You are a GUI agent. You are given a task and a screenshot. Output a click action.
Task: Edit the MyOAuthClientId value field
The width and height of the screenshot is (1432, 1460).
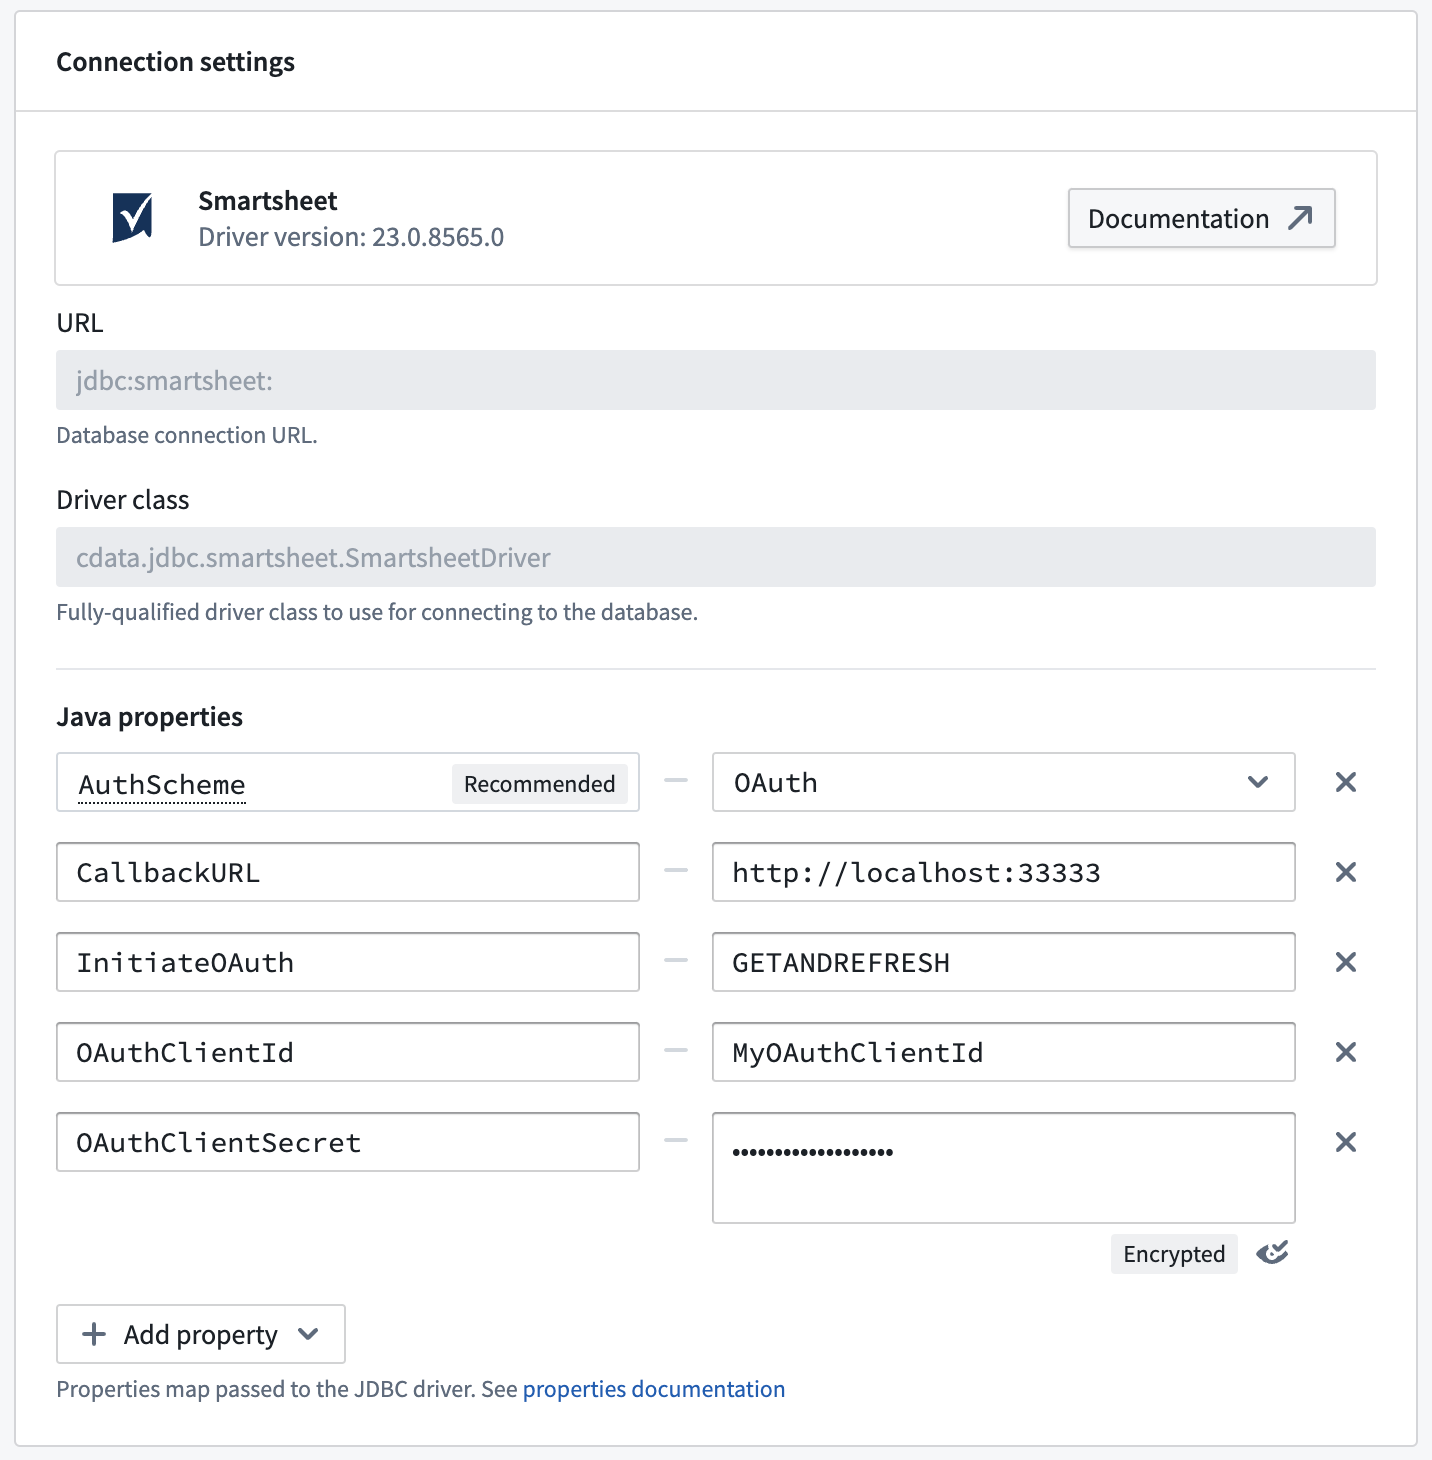pos(1003,1052)
